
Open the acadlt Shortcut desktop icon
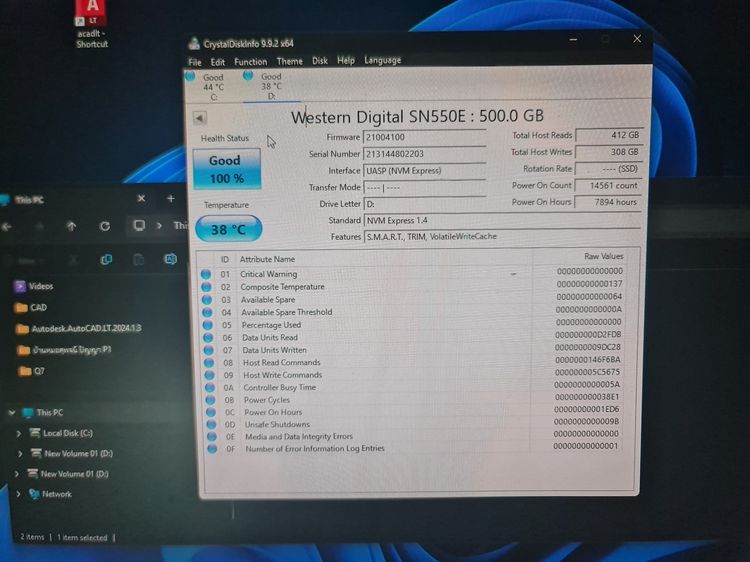coord(92,24)
